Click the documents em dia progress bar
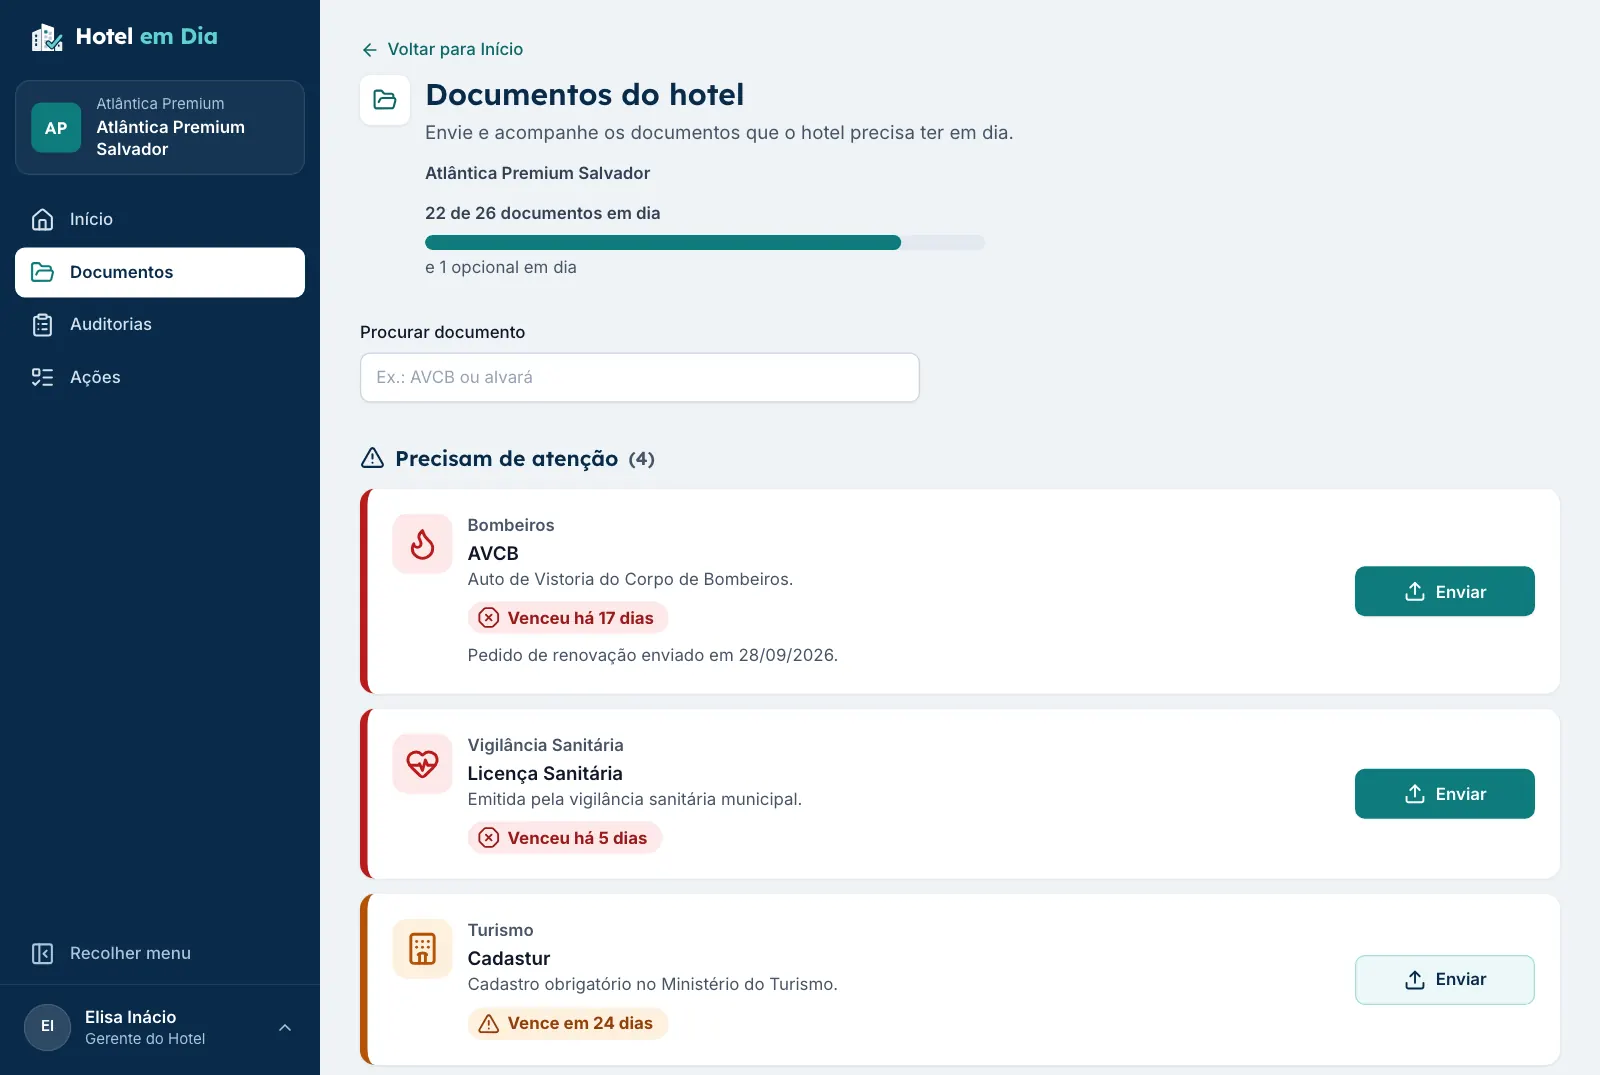The height and width of the screenshot is (1075, 1600). tap(705, 243)
